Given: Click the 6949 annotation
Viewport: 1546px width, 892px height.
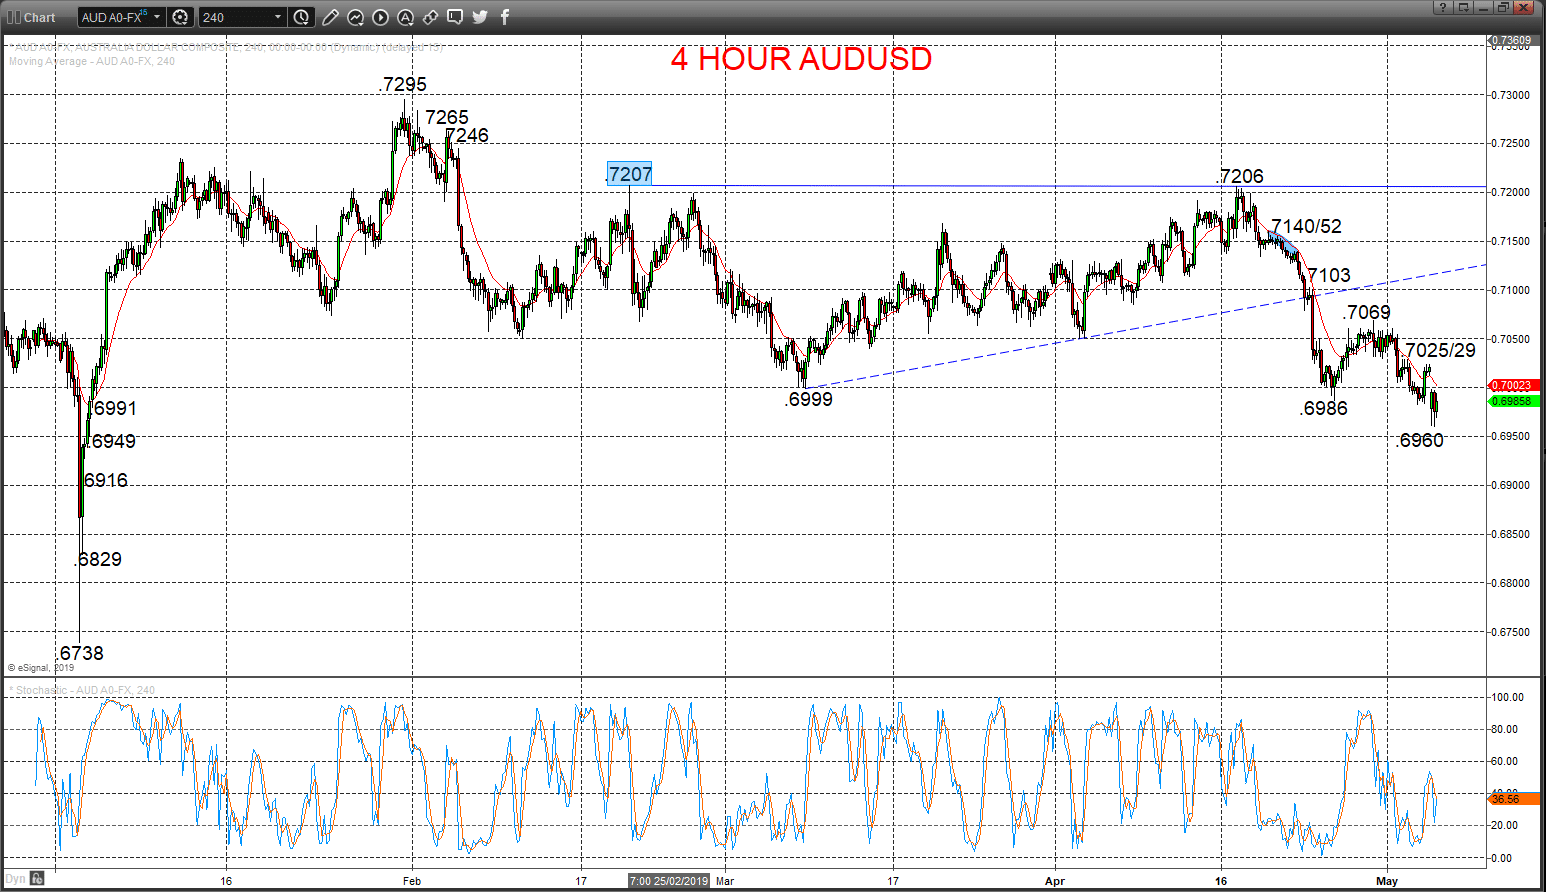Looking at the screenshot, I should [x=113, y=442].
